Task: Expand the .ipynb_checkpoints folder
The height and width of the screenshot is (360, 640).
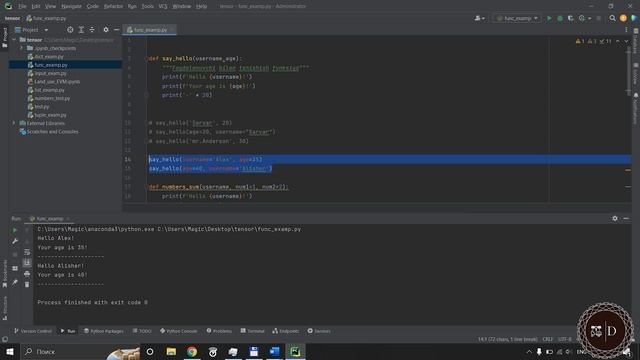Action: pyautogui.click(x=21, y=48)
